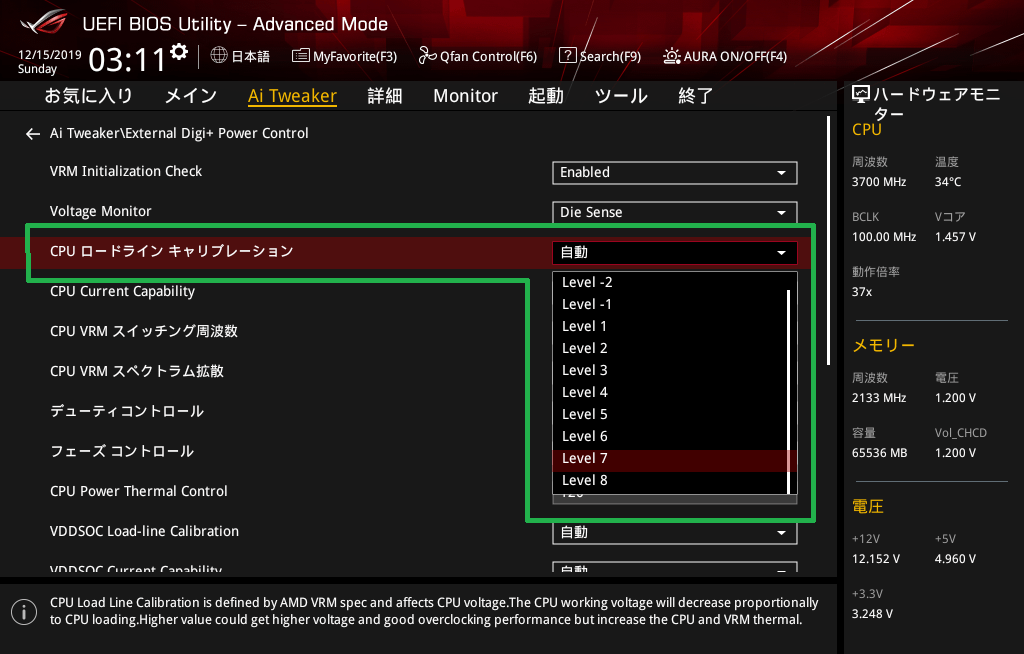Select CPU VRM スペクトラム拡散 setting

tap(136, 371)
